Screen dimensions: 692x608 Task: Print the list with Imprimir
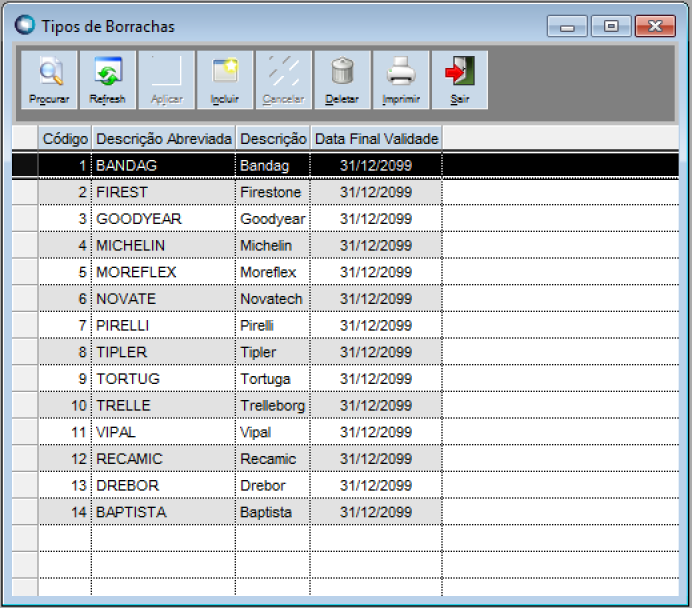[401, 79]
